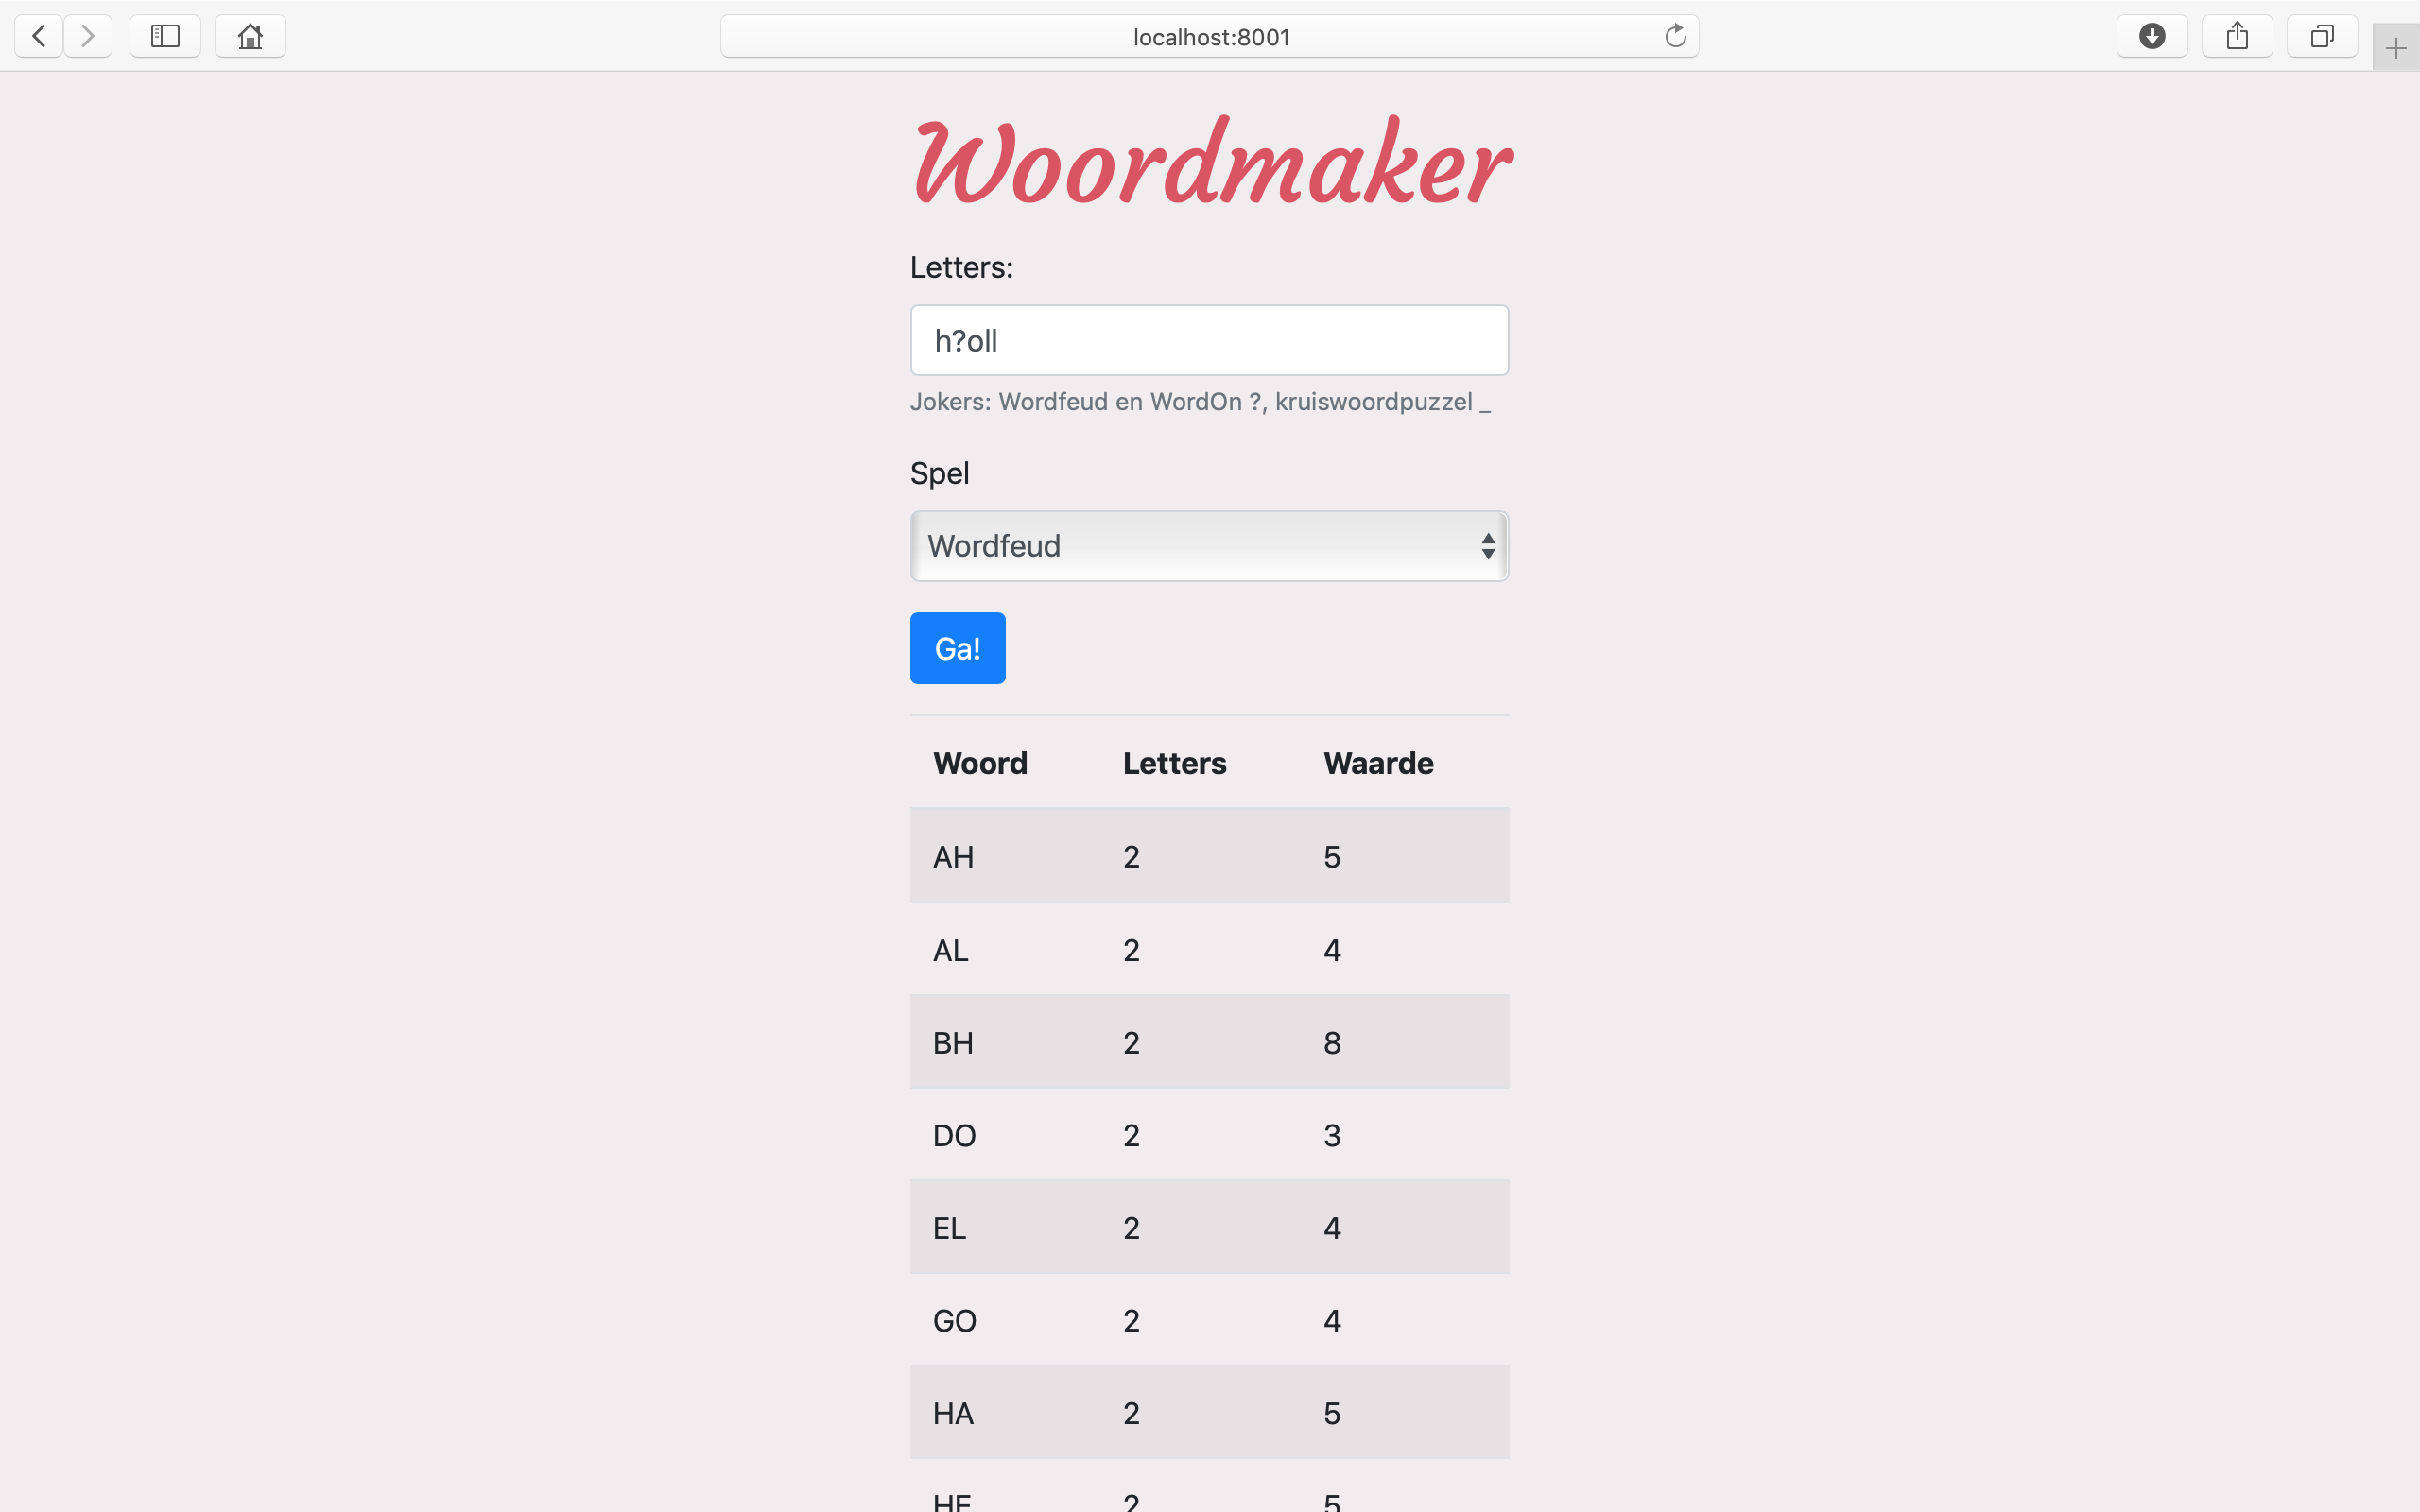Click the Waarde column header

click(x=1378, y=763)
